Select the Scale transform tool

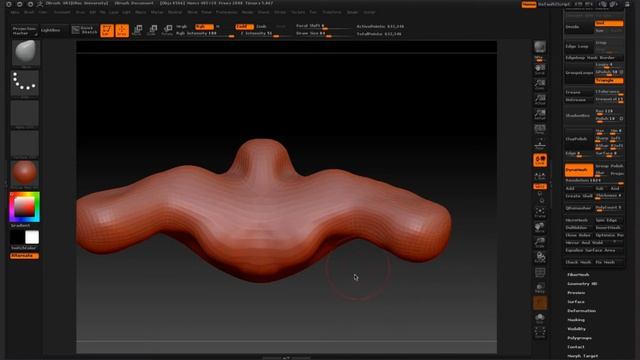(152, 31)
